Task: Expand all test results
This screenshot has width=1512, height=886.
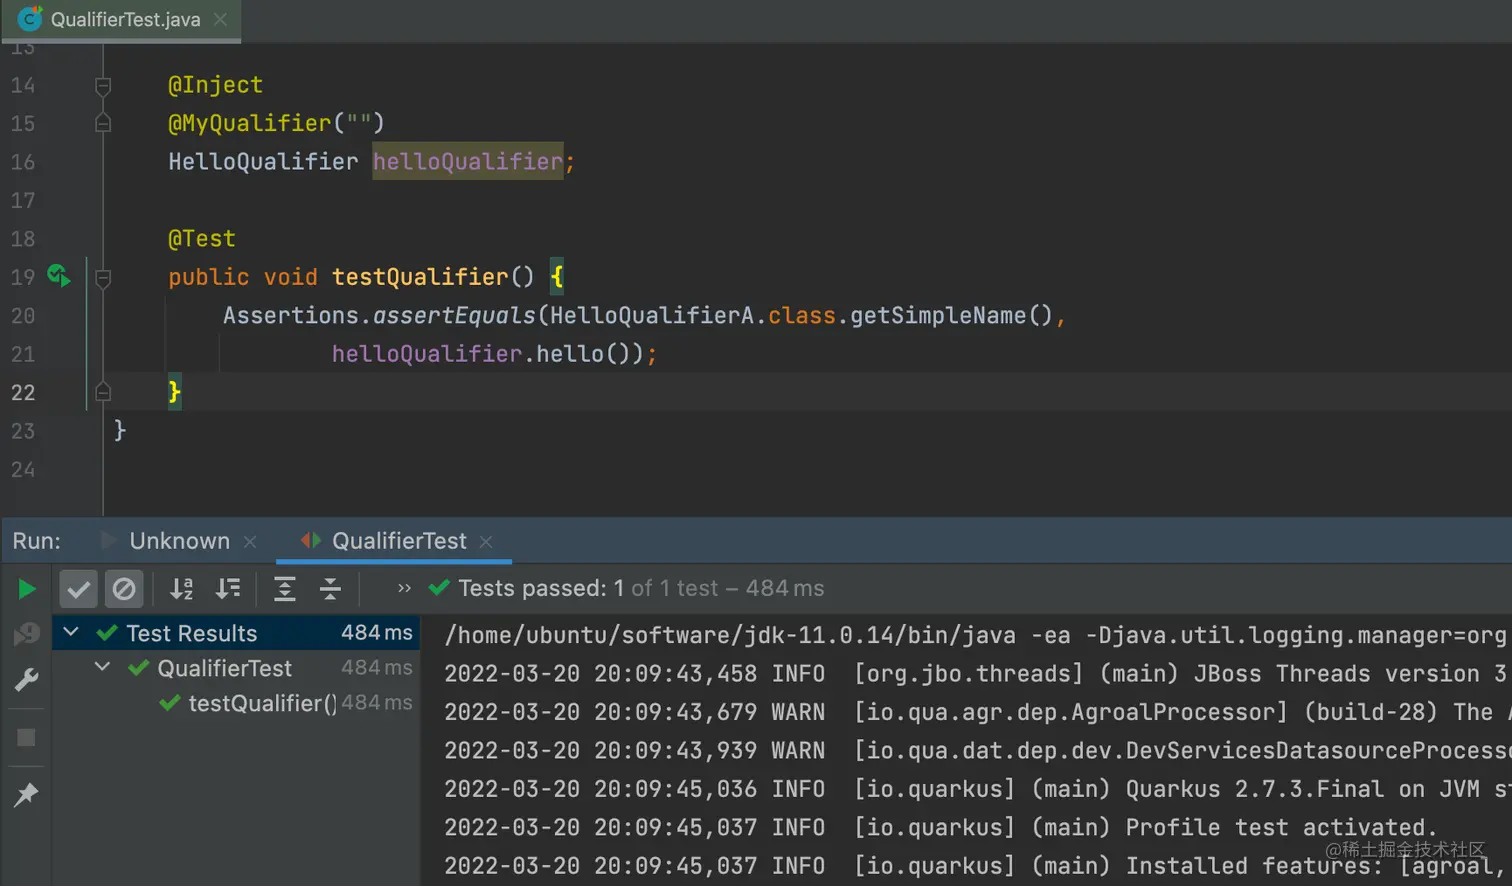Action: [284, 589]
